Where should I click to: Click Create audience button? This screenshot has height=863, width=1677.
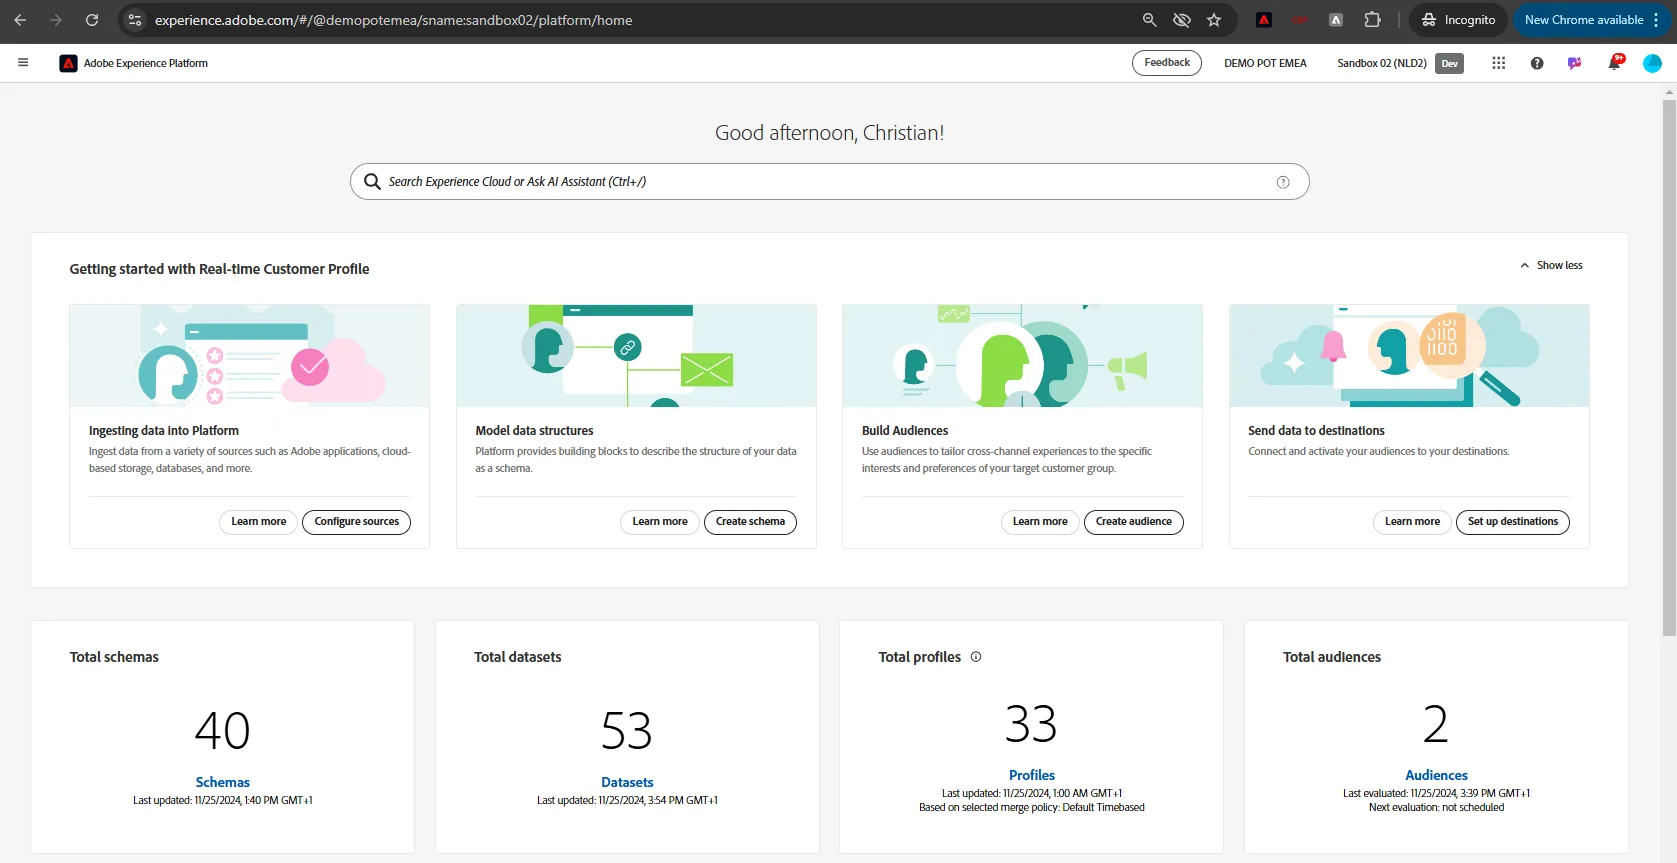point(1133,522)
